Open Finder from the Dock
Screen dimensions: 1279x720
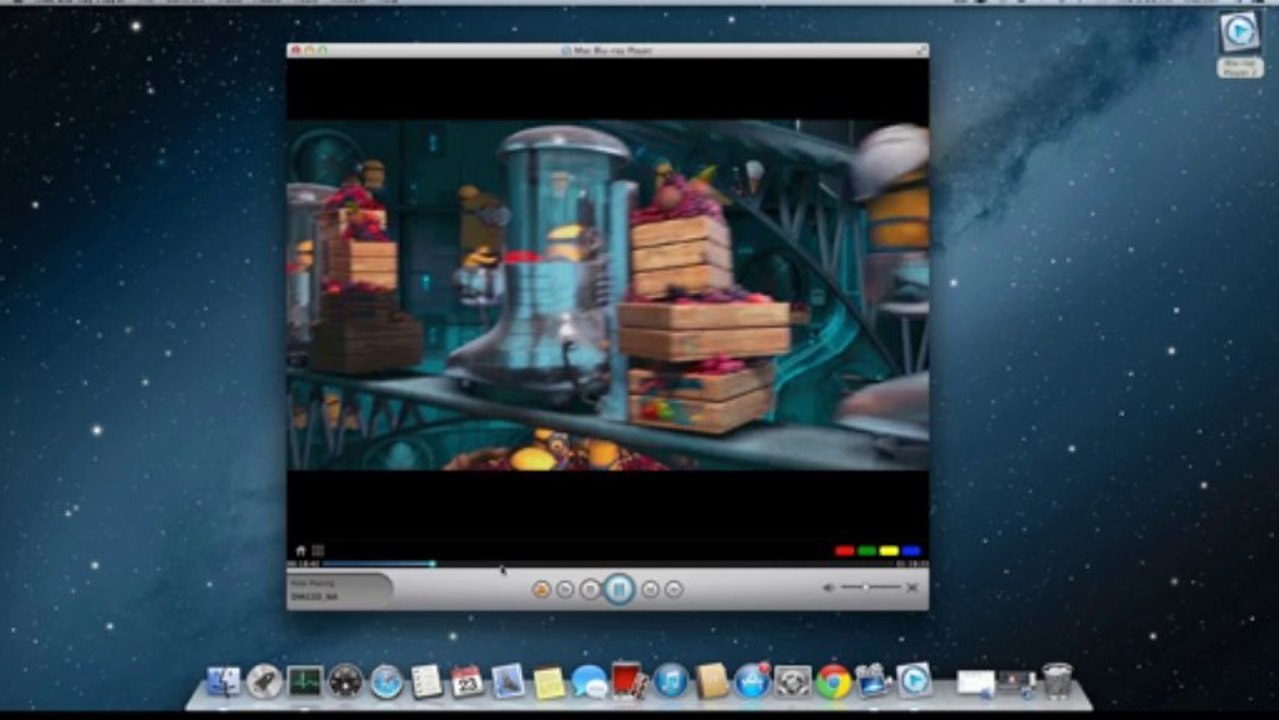pyautogui.click(x=223, y=681)
